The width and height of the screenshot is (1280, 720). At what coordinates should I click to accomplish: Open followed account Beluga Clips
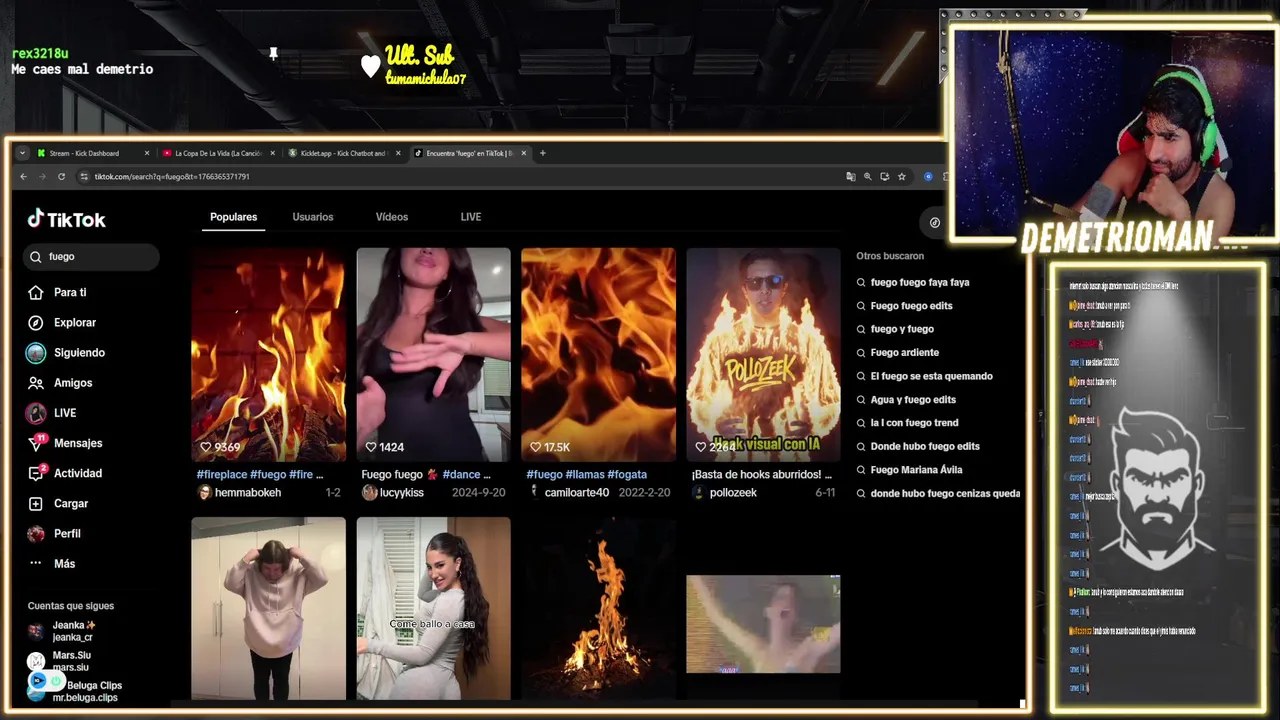point(85,691)
